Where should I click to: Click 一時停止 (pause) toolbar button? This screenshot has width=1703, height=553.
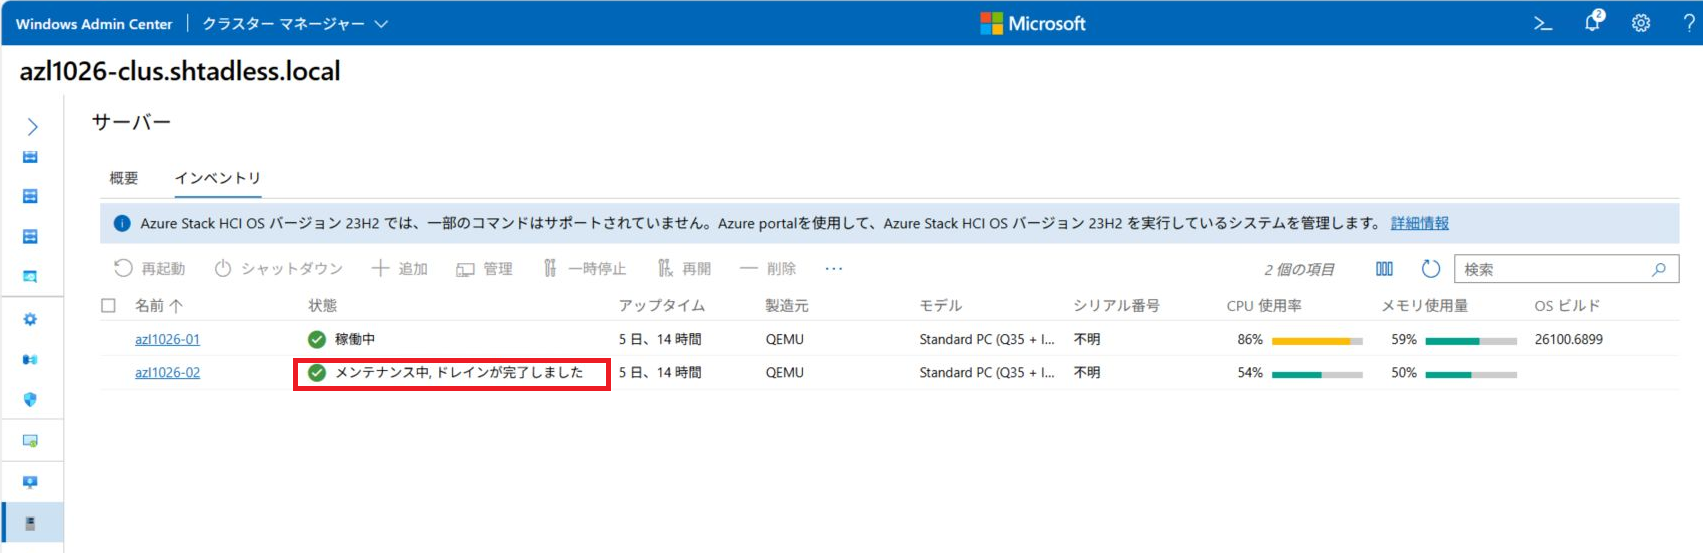pos(584,269)
